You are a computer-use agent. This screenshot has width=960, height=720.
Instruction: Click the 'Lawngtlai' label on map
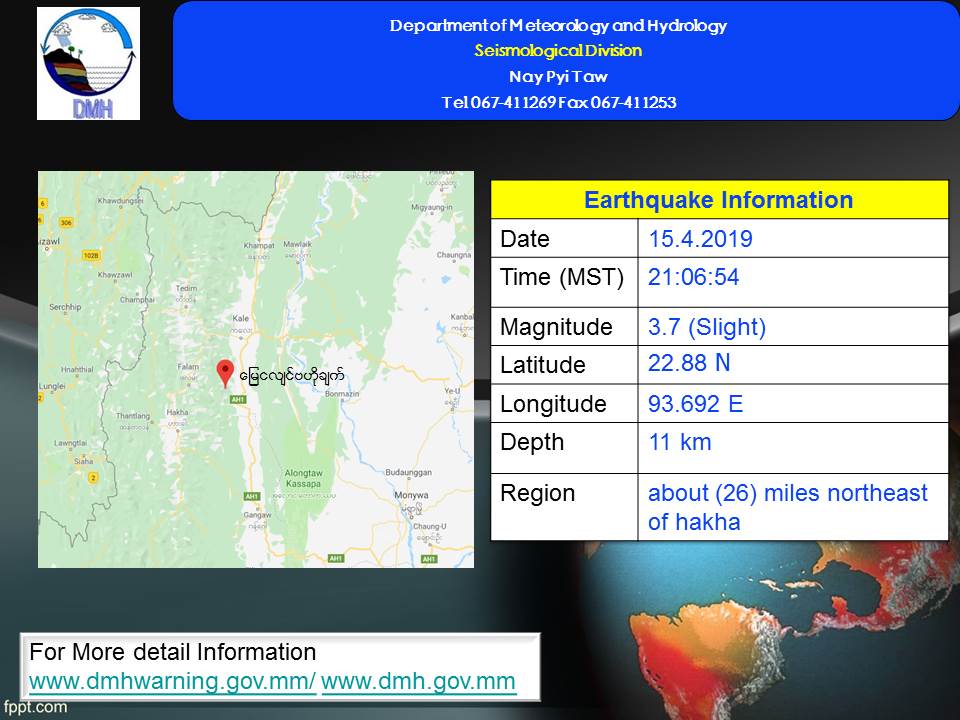click(x=70, y=443)
